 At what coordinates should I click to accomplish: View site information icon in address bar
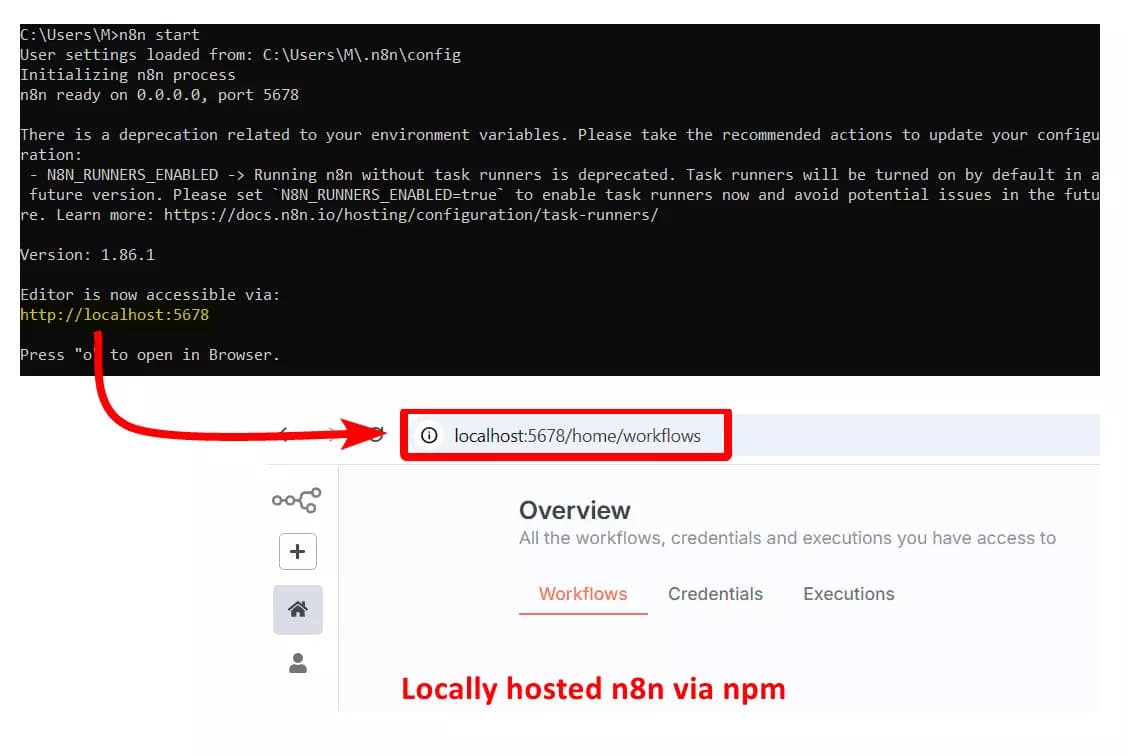point(429,435)
